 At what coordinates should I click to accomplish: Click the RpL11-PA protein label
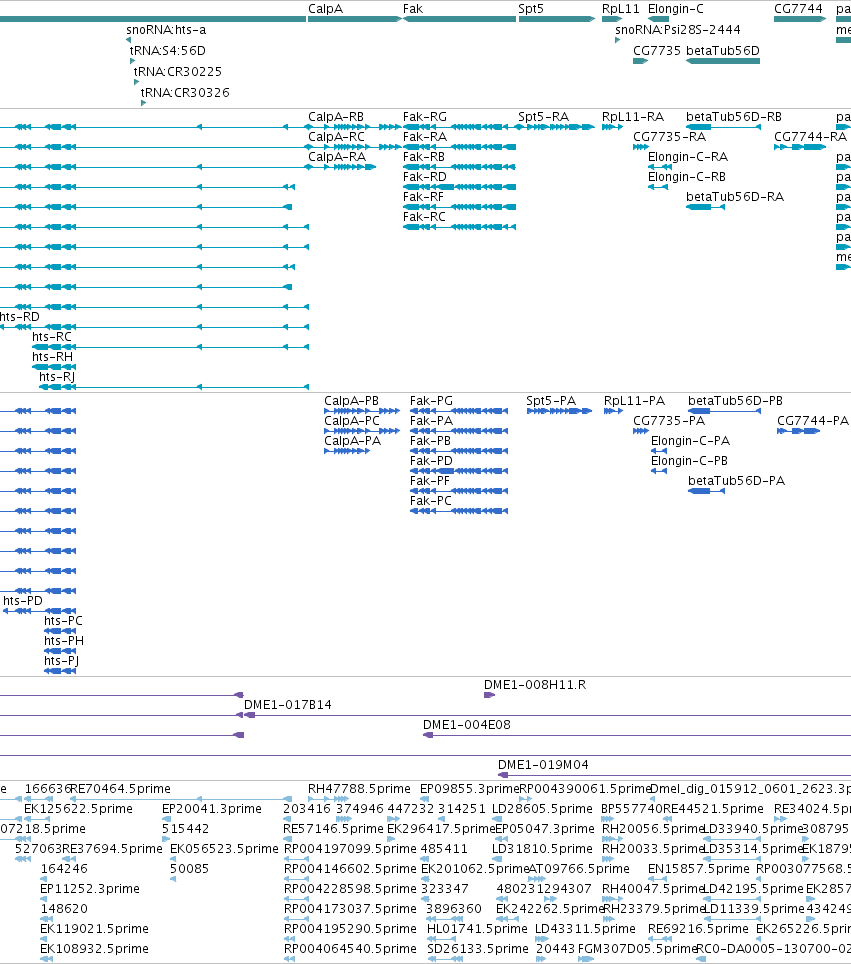[634, 401]
